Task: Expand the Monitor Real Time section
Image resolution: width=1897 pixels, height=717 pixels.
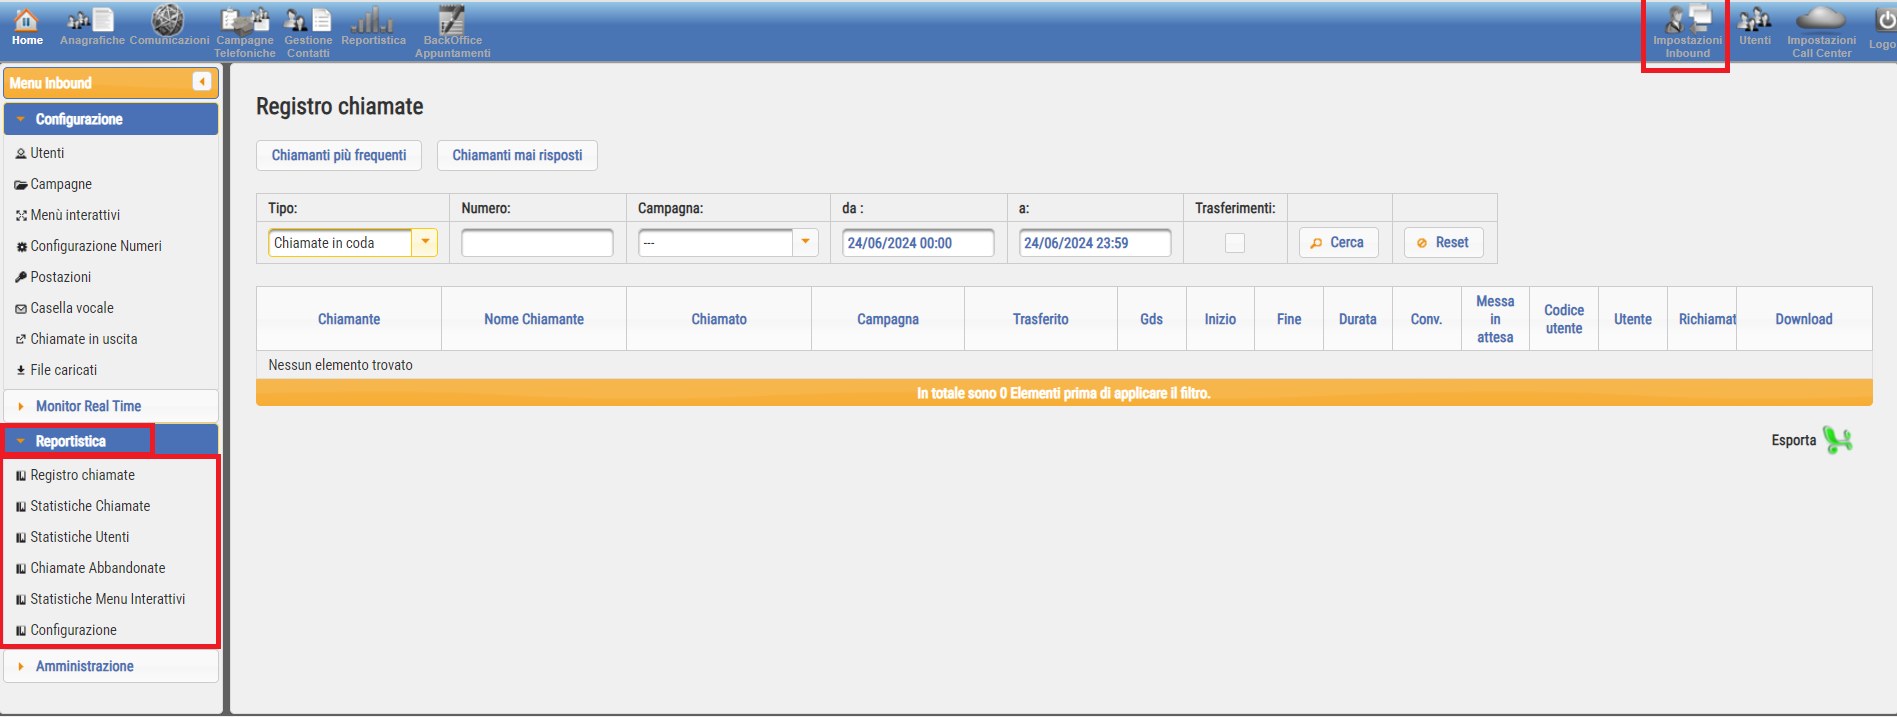Action: tap(88, 406)
